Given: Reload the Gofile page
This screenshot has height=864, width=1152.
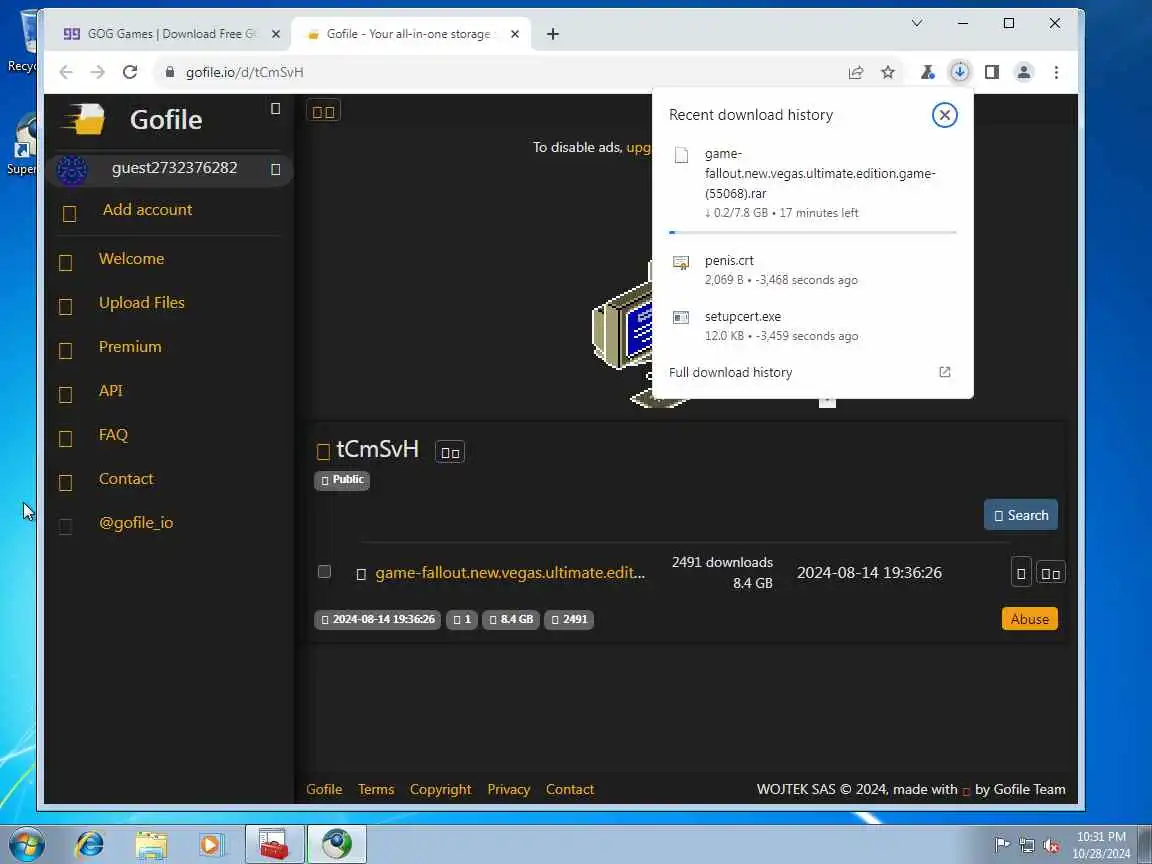Looking at the screenshot, I should (x=130, y=72).
